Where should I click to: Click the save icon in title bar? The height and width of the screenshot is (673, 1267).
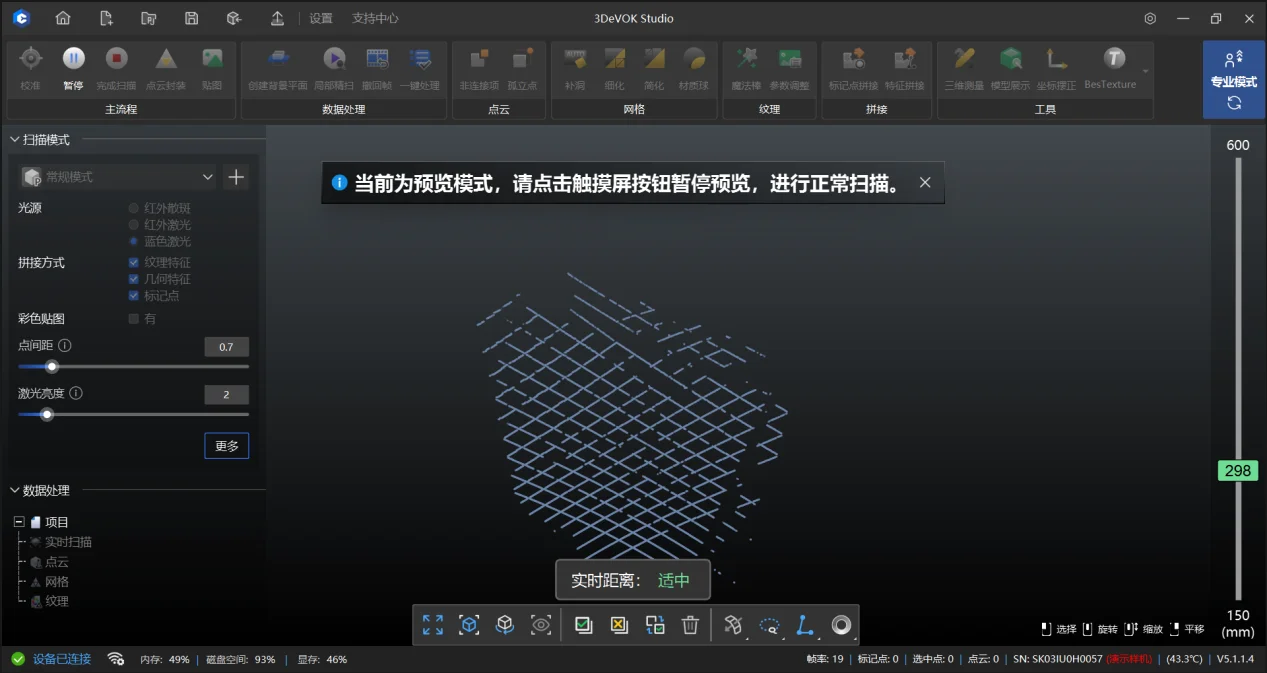(x=191, y=18)
